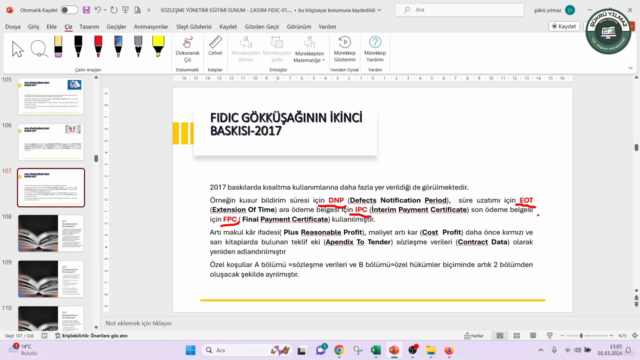Viewport: 640px width, 360px height.
Task: Open the Undo history dropdown arrow
Action: tap(105, 10)
